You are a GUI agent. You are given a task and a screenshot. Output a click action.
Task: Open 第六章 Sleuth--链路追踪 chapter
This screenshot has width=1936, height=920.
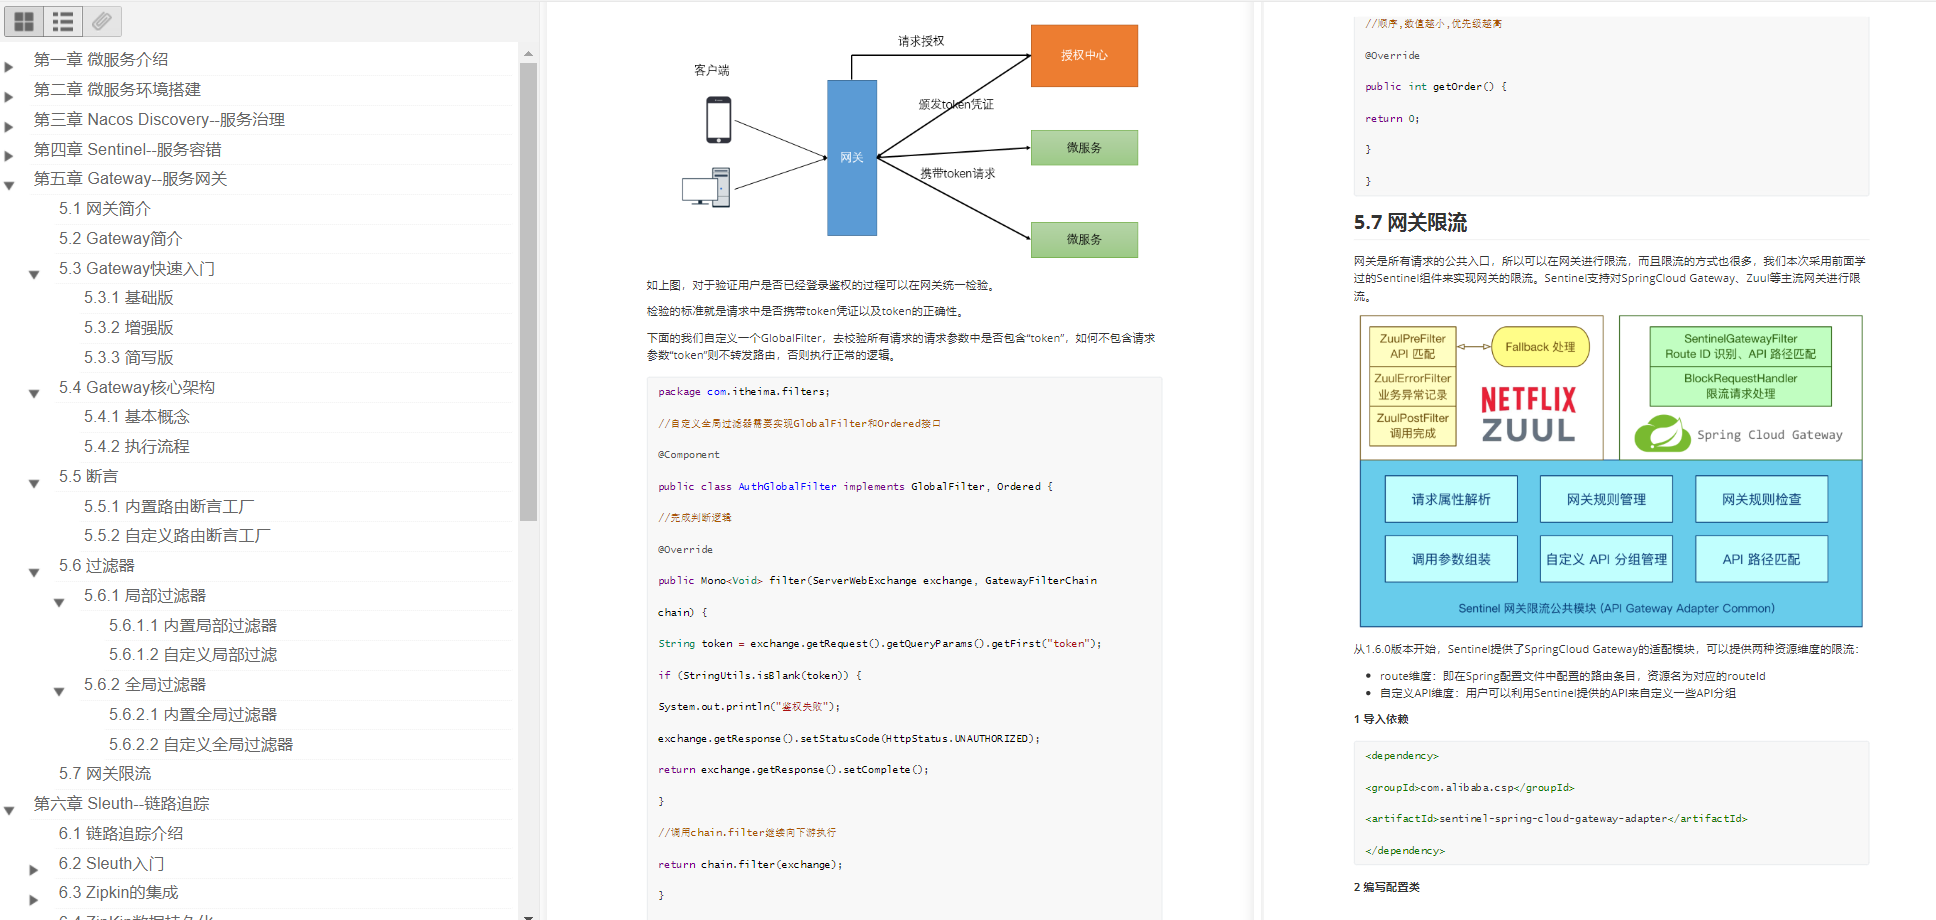(x=121, y=804)
